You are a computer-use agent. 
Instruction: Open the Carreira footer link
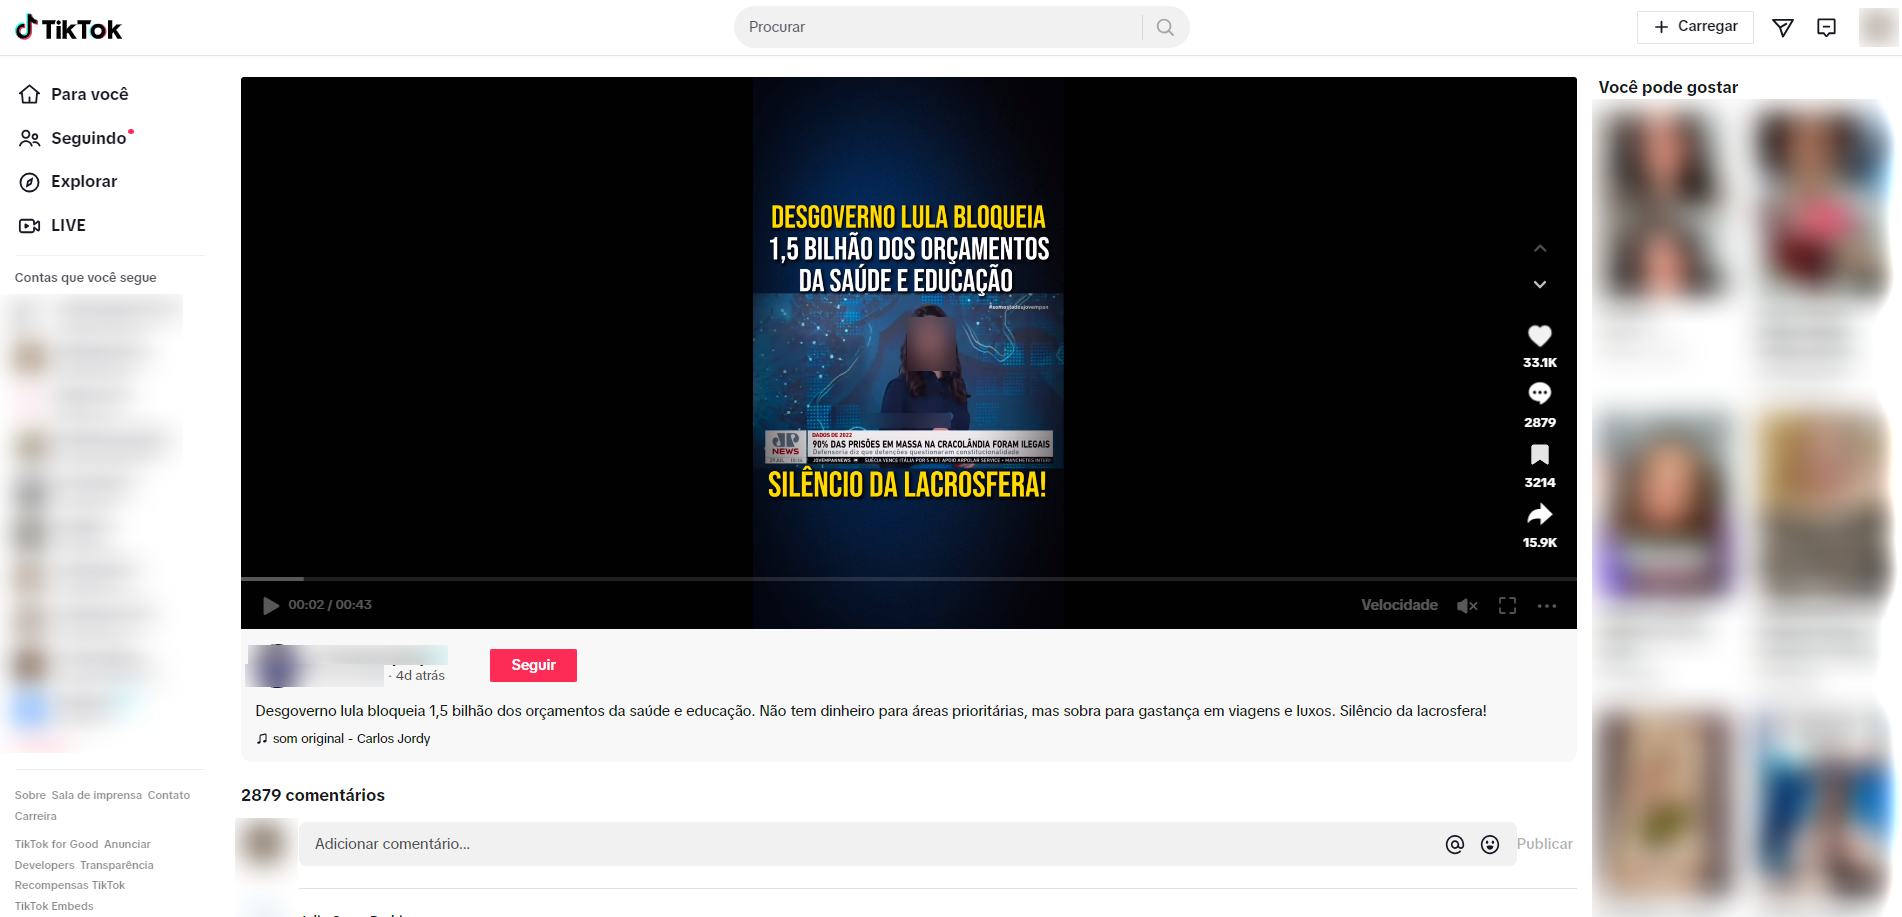tap(36, 817)
